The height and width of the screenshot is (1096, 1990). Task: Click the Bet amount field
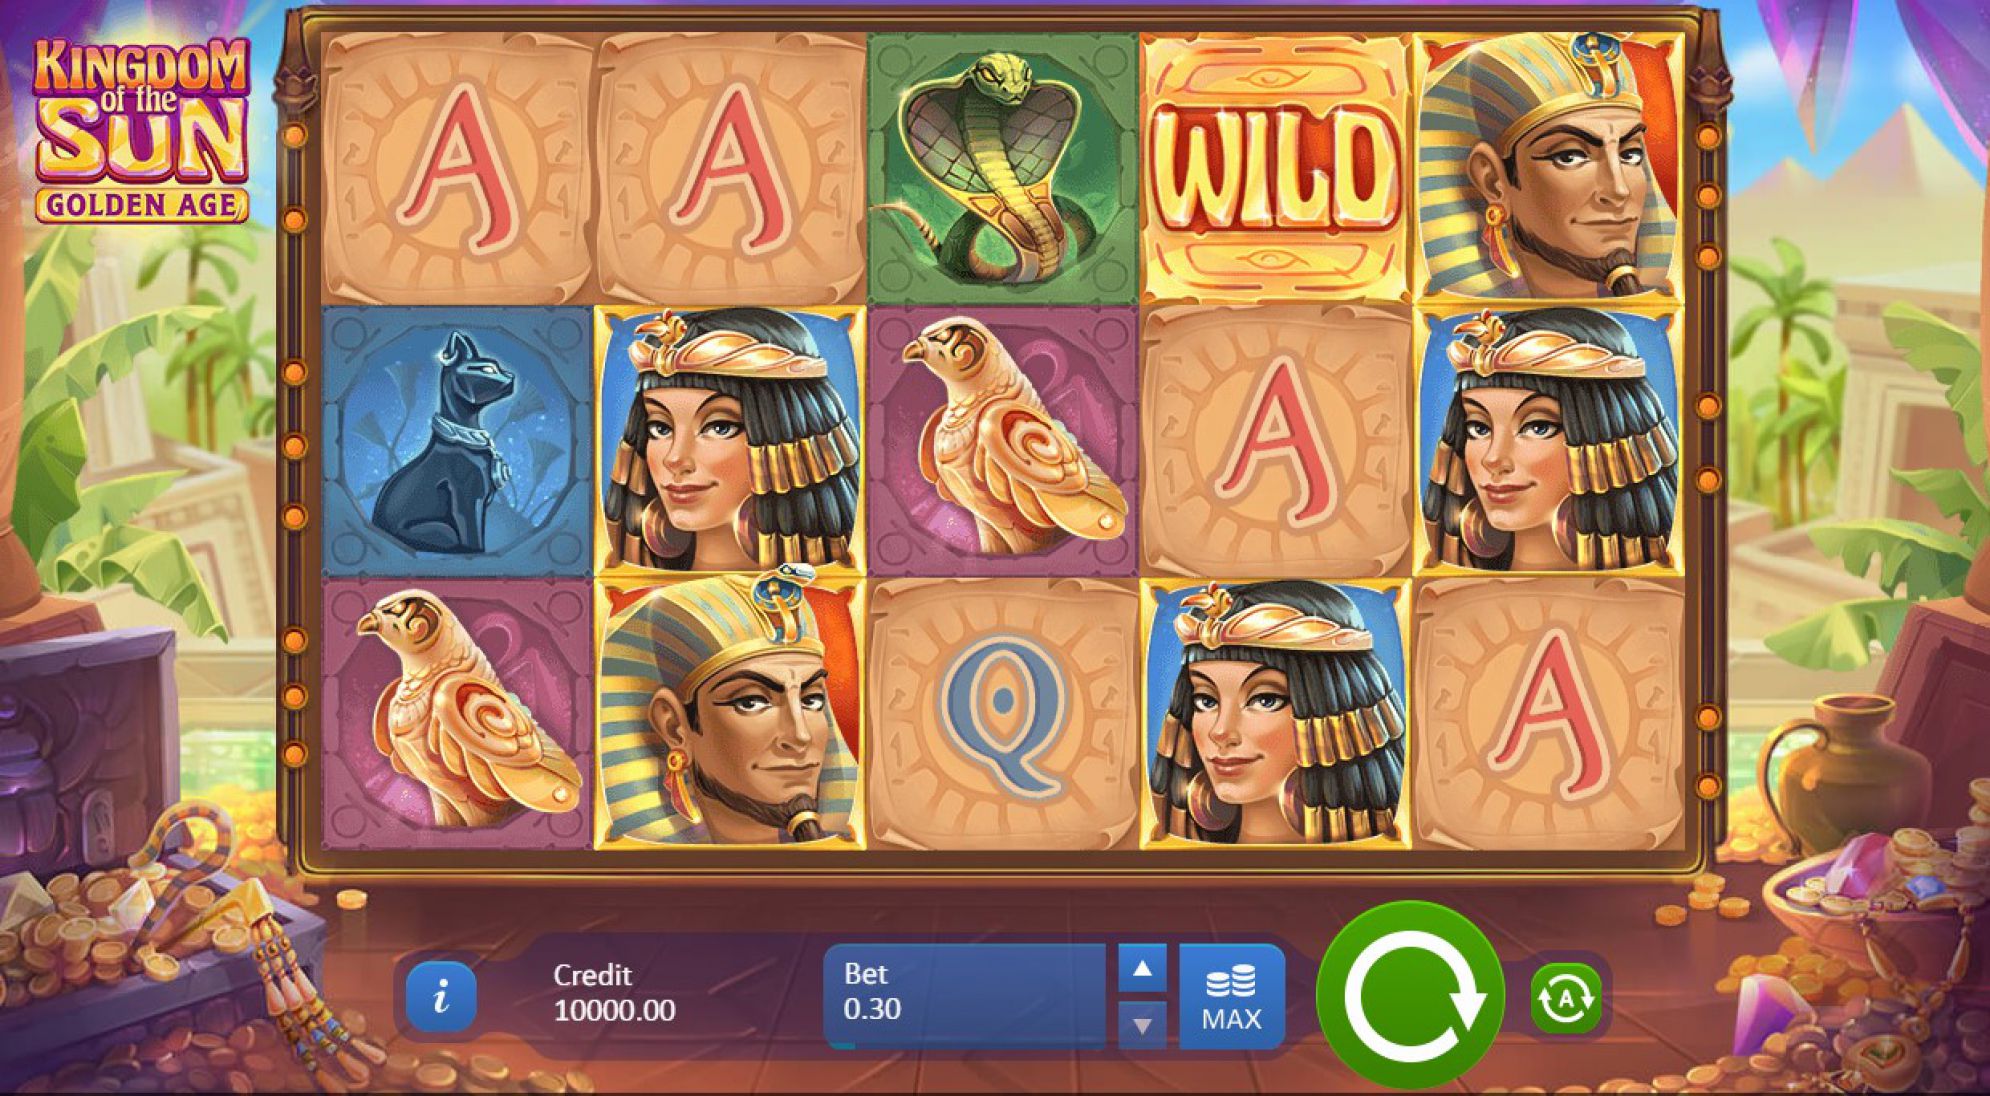pos(964,996)
